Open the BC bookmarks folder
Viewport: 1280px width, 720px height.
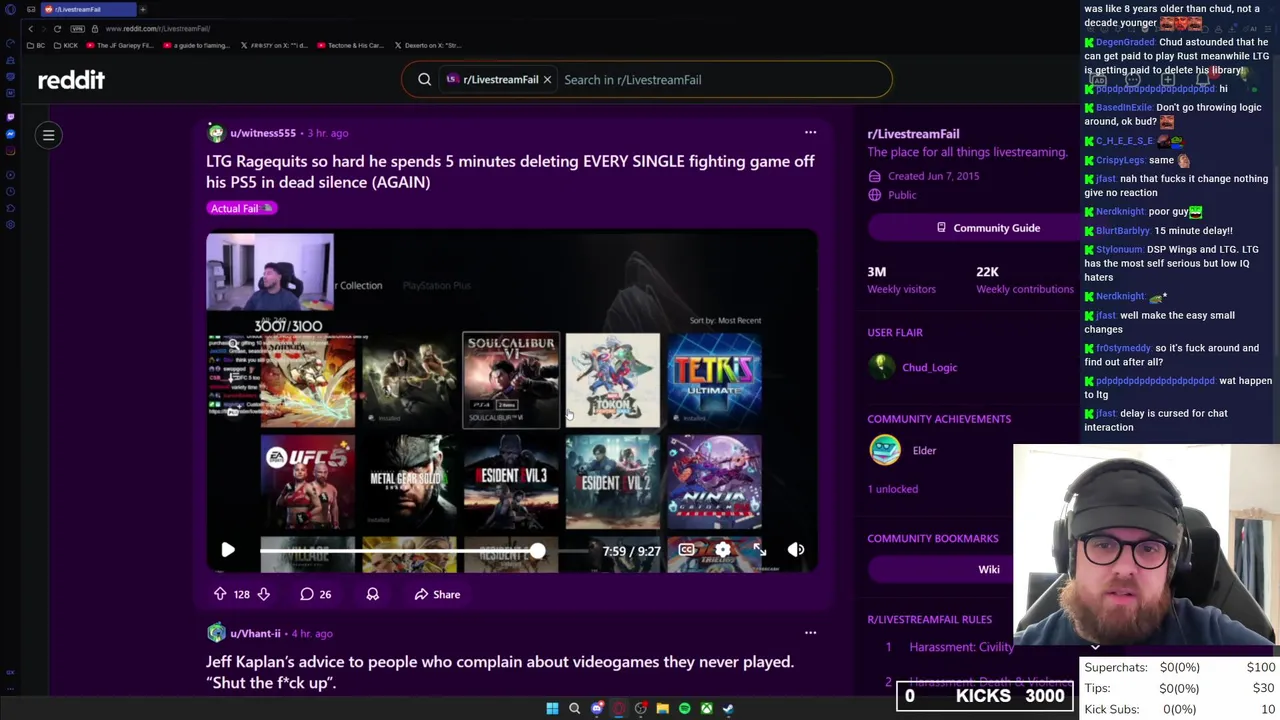36,45
